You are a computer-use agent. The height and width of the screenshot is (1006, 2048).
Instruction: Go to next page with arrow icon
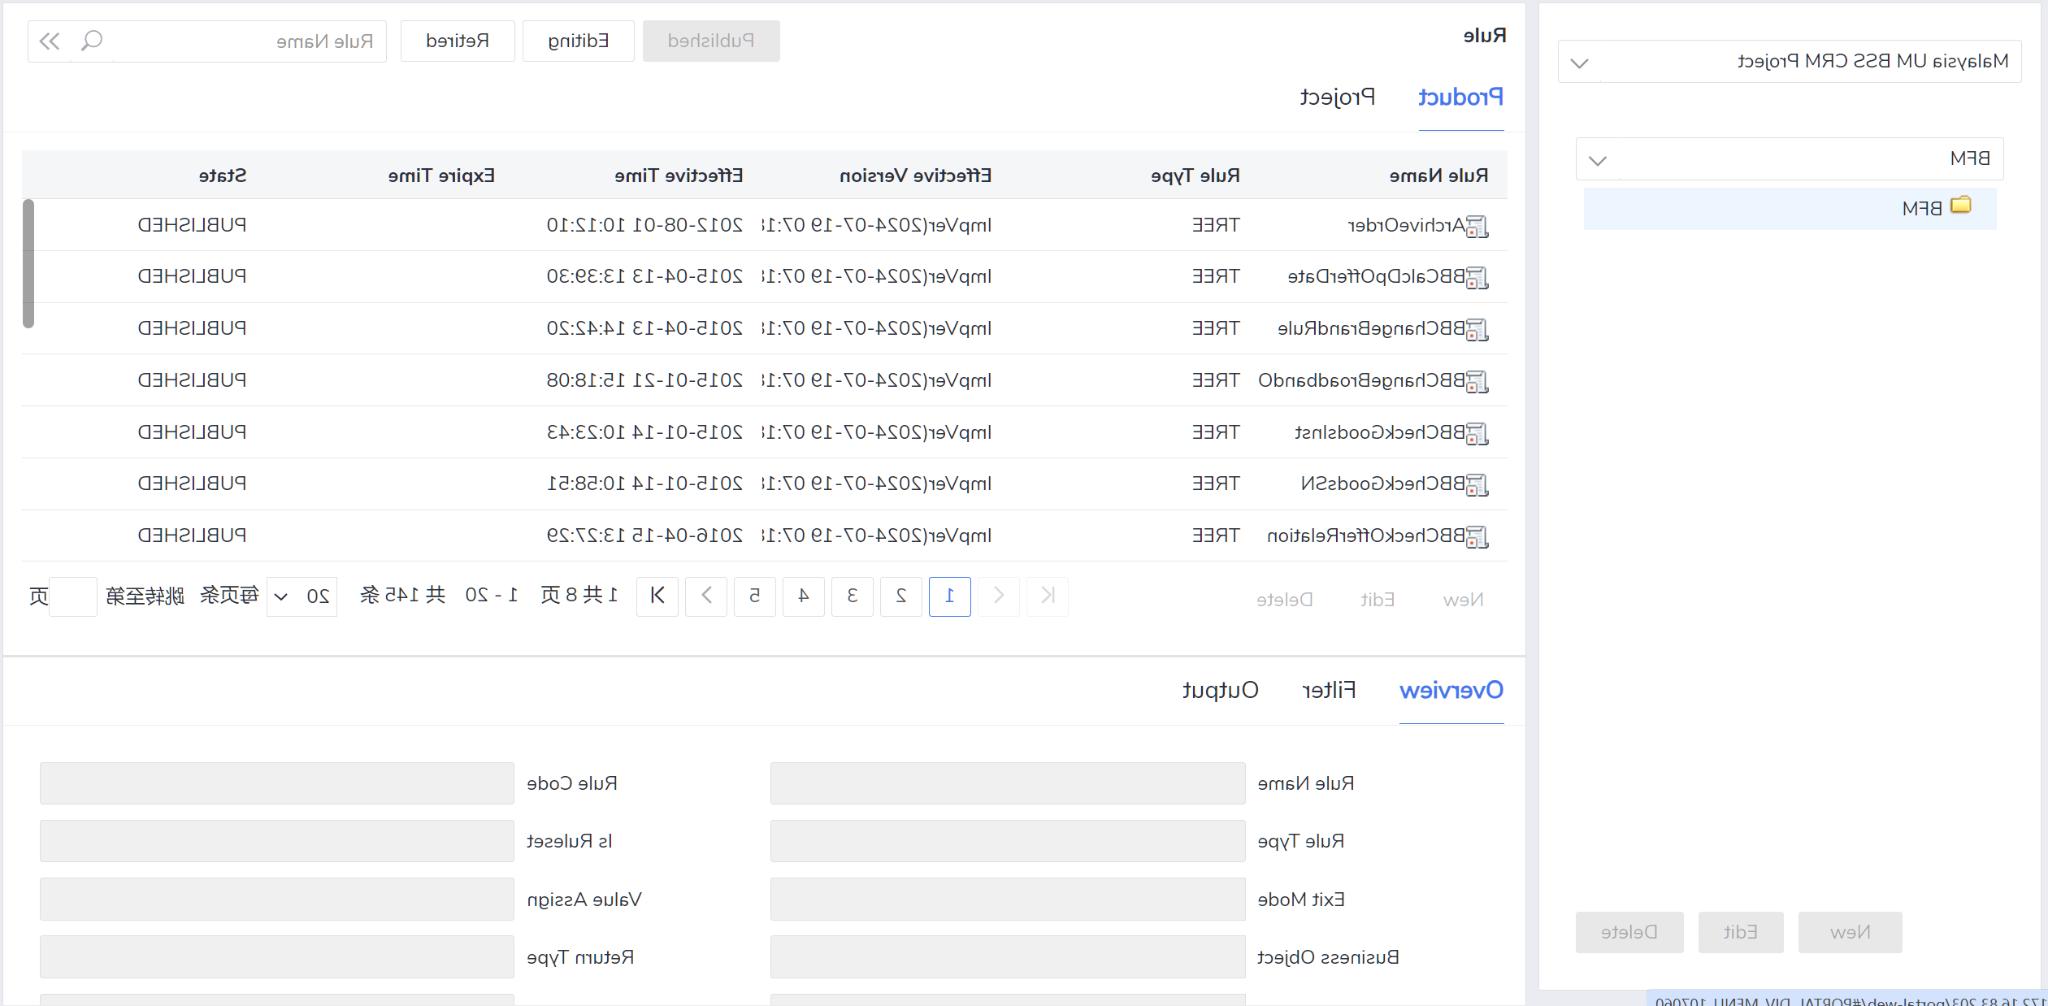(706, 596)
